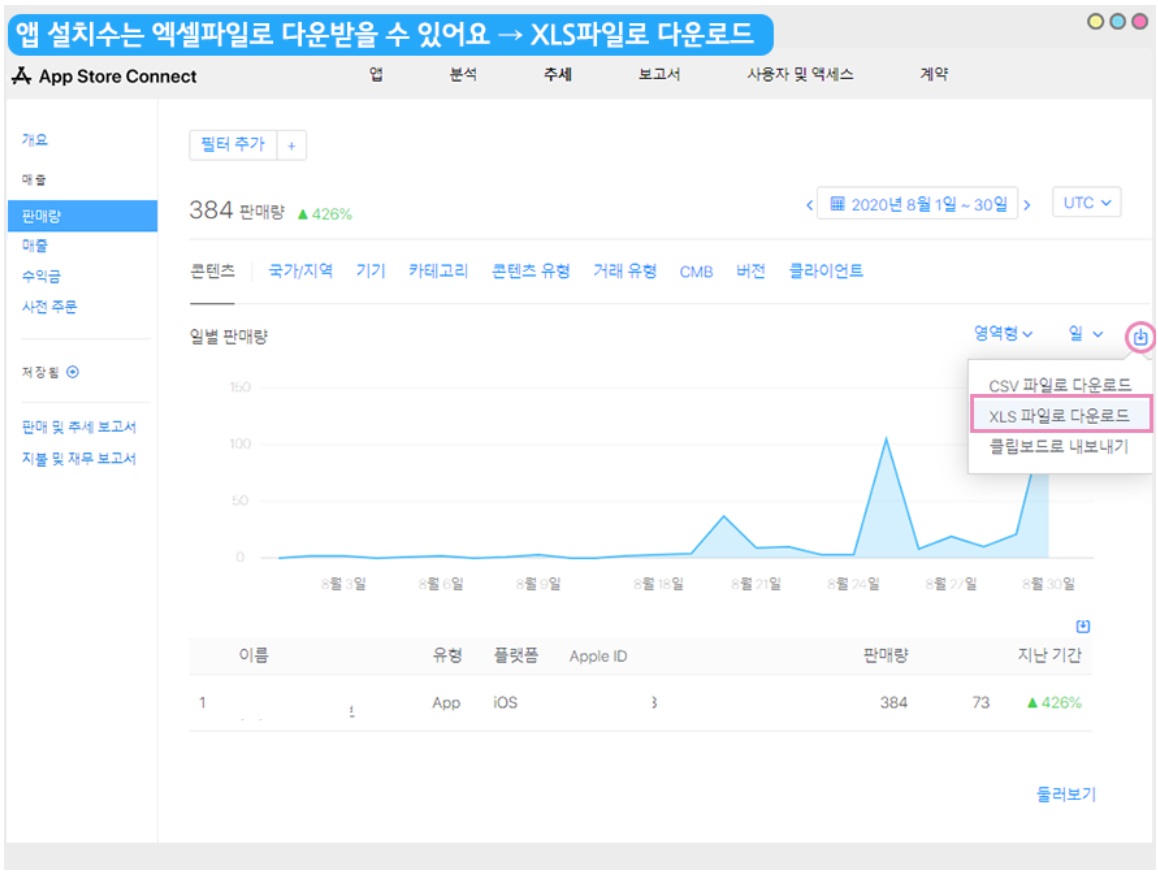The height and width of the screenshot is (873, 1158).
Task: Open 수익금 in the sidebar
Action: [x=41, y=276]
